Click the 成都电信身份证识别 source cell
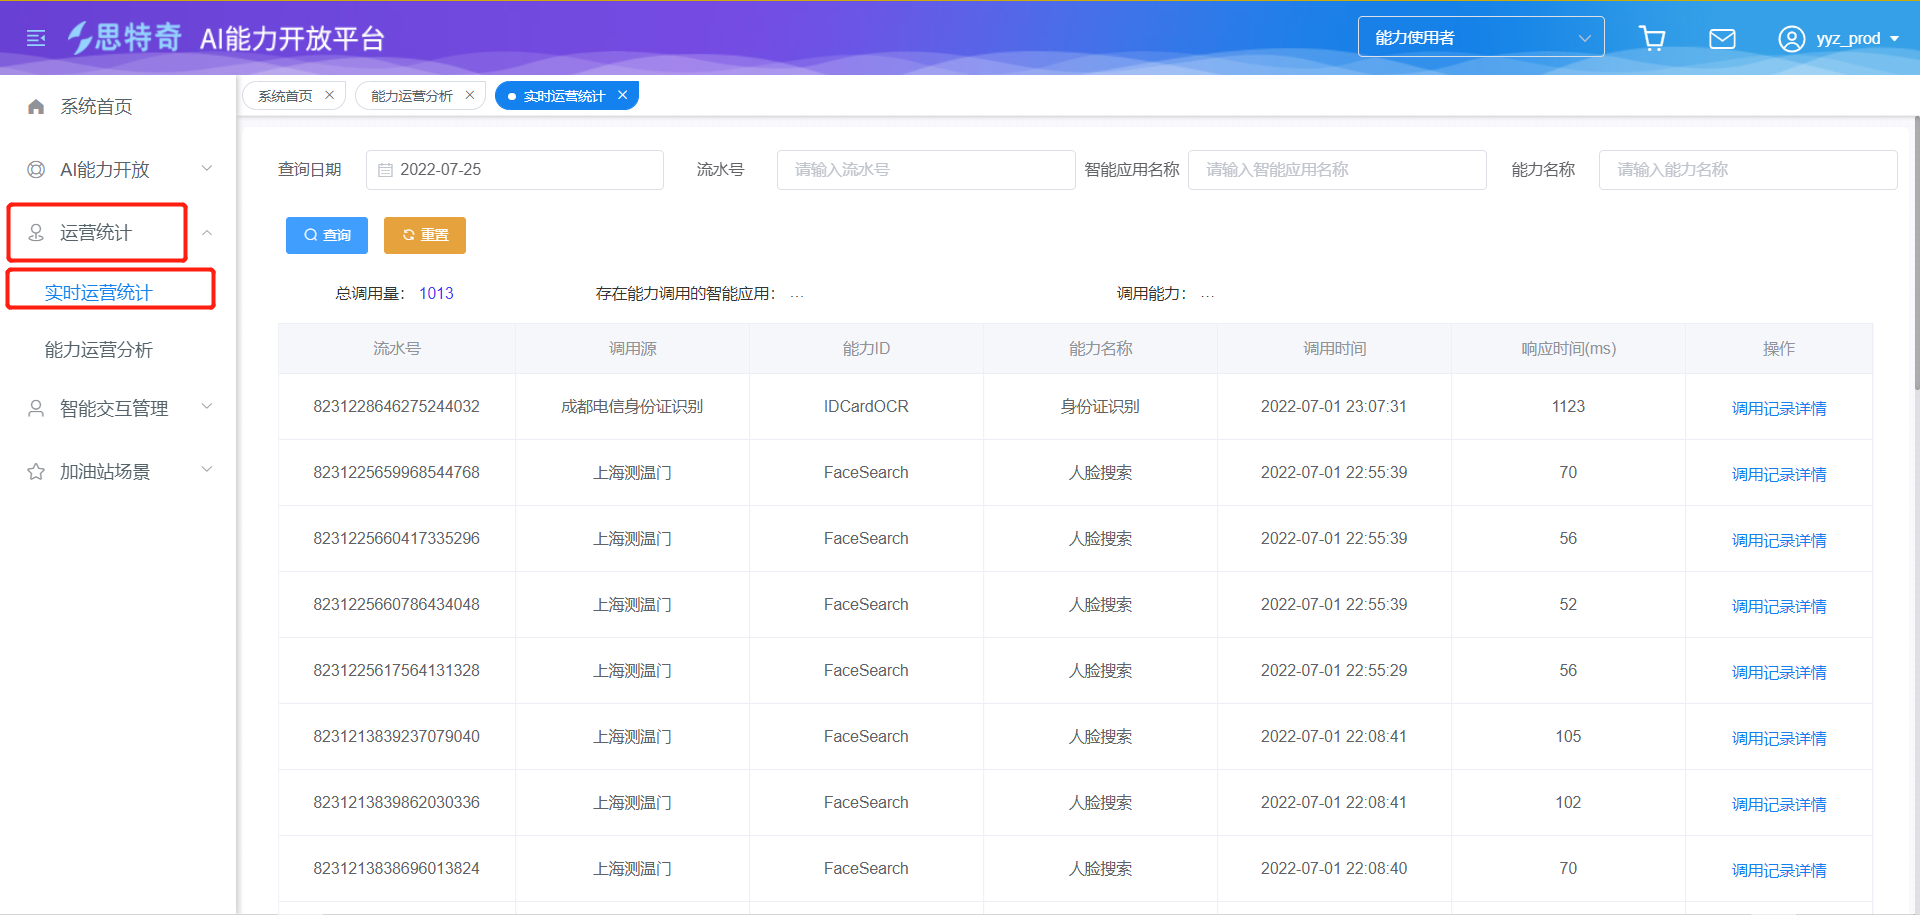Viewport: 1920px width, 915px height. pyautogui.click(x=632, y=406)
